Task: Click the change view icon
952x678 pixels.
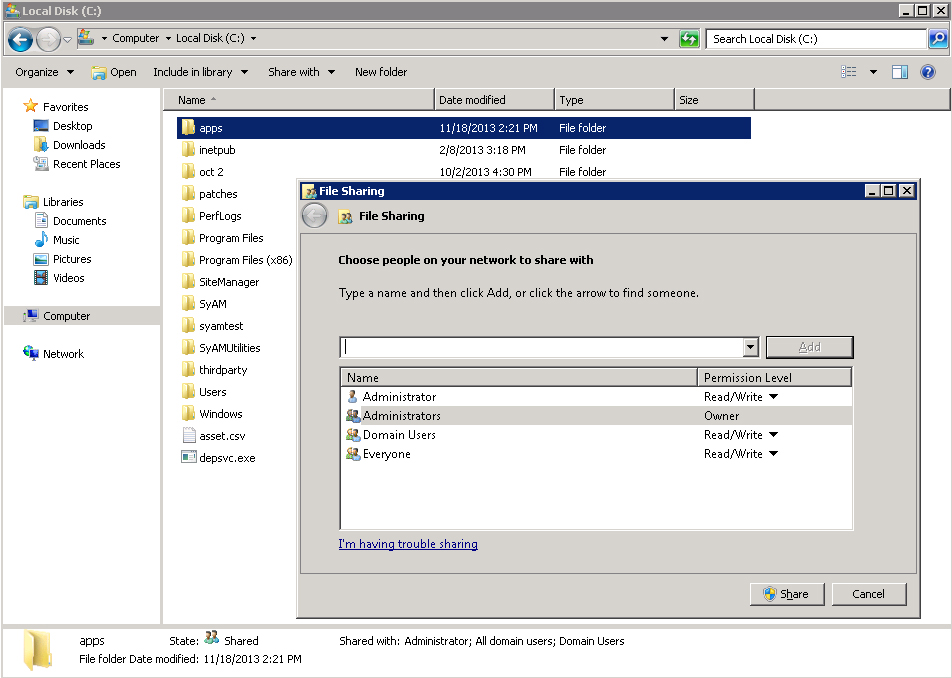Action: [849, 72]
